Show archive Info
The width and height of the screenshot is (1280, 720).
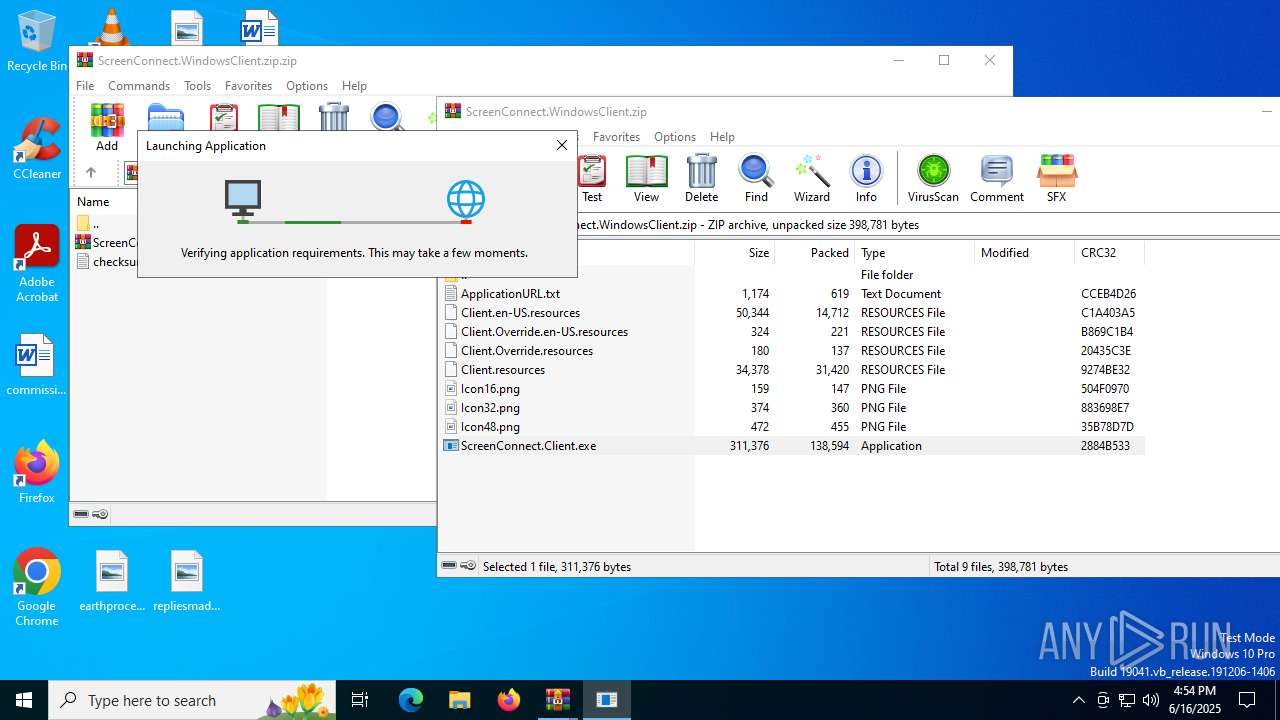tap(866, 178)
